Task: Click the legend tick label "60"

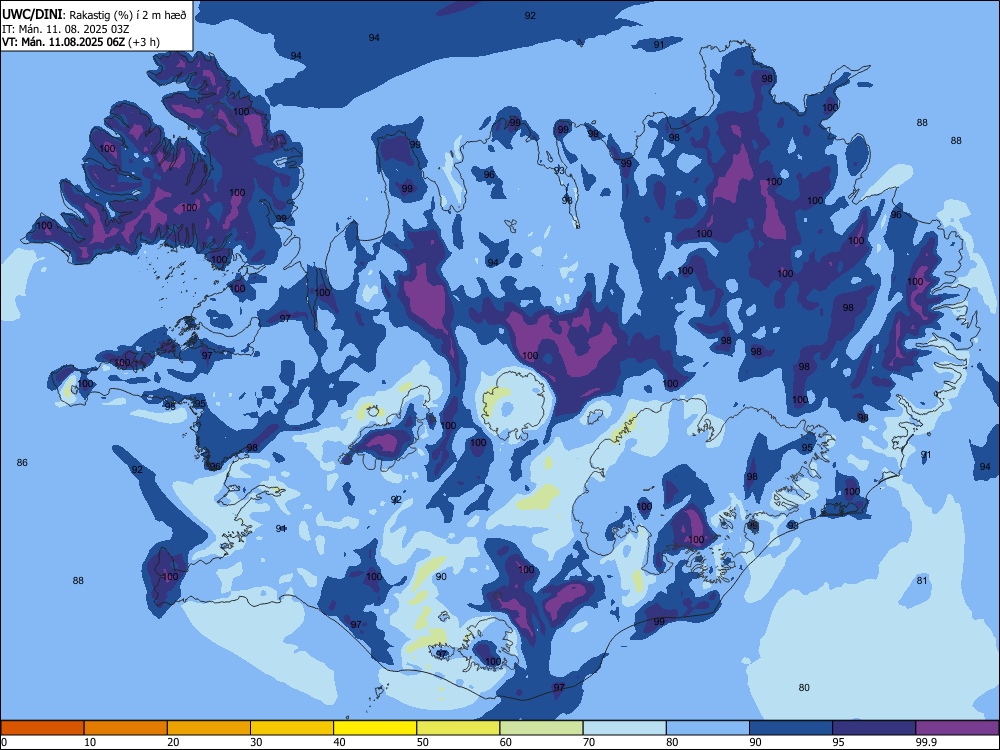Action: (506, 742)
